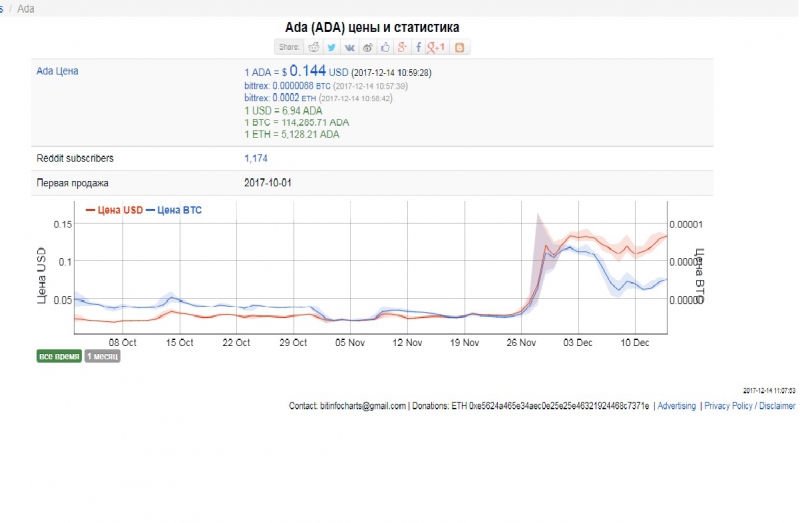Select the все время time range
Viewport: 800px width, 523px height.
tap(59, 356)
